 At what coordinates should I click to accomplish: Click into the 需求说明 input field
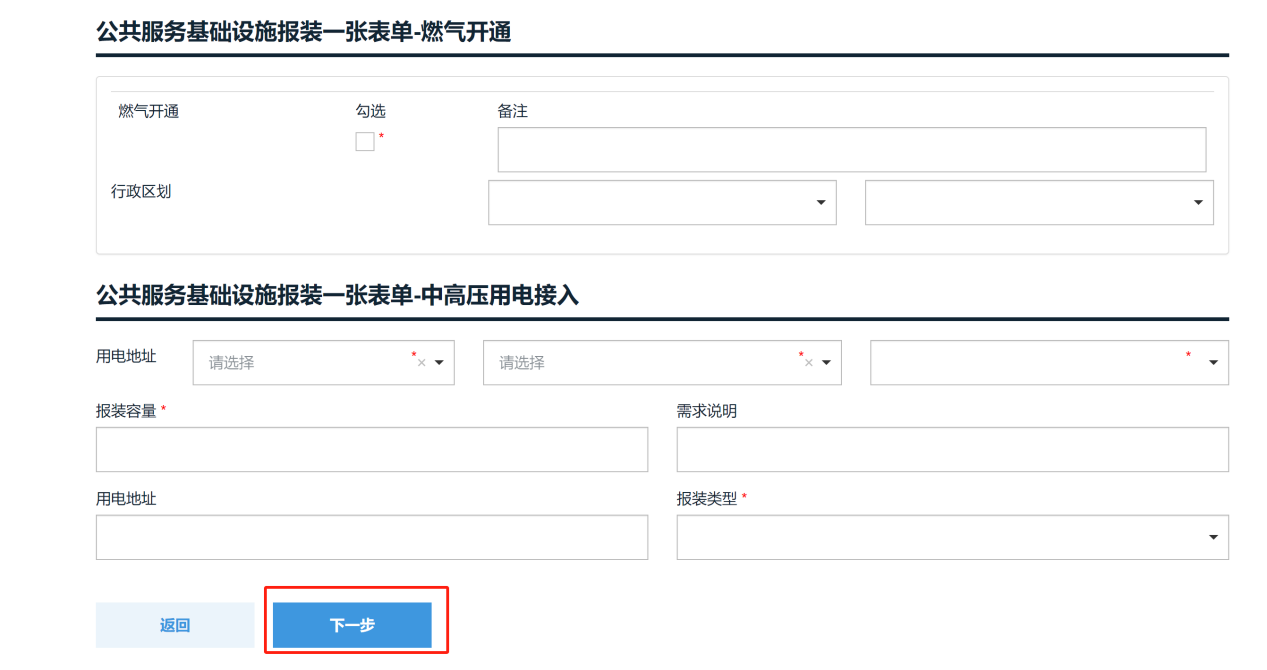click(x=952, y=450)
